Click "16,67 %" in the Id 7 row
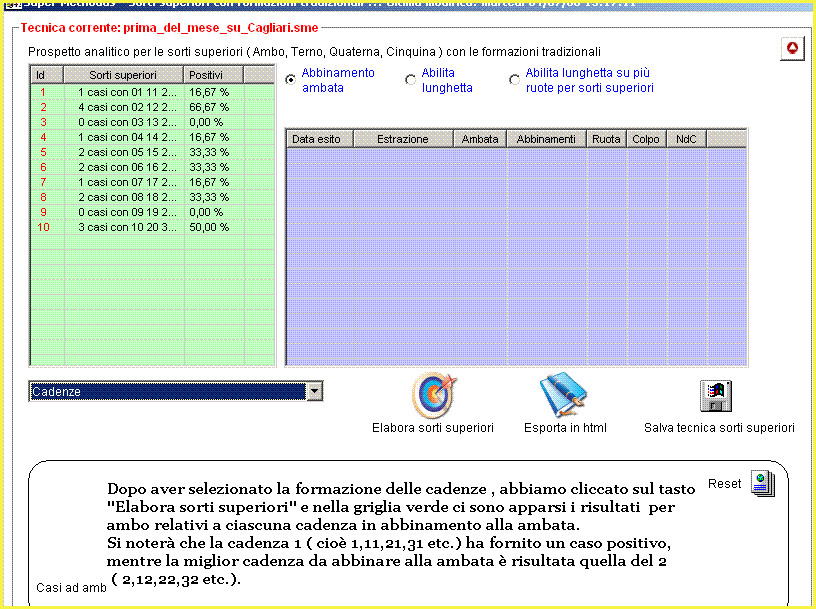 click(209, 183)
